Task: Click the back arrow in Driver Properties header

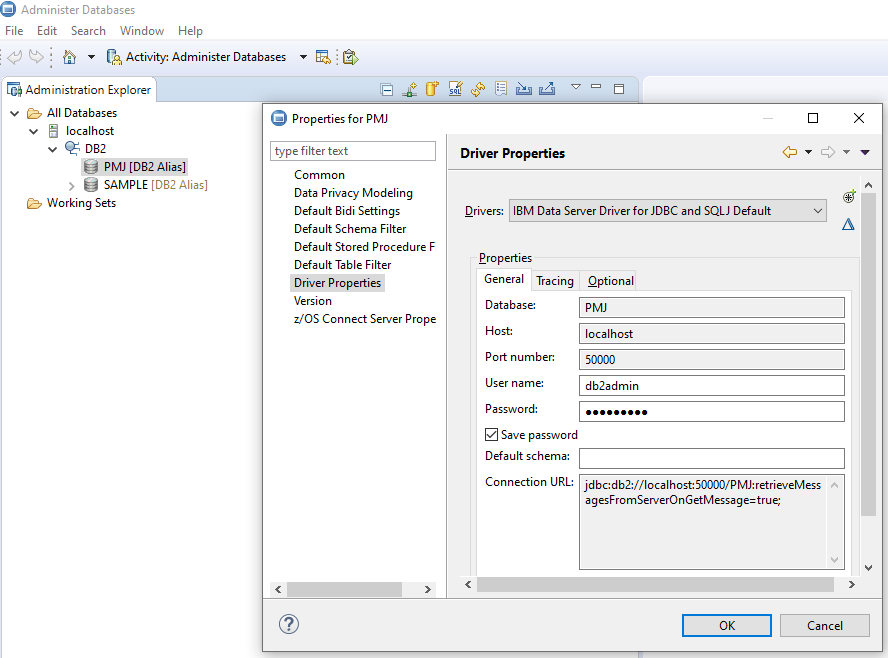Action: 790,153
